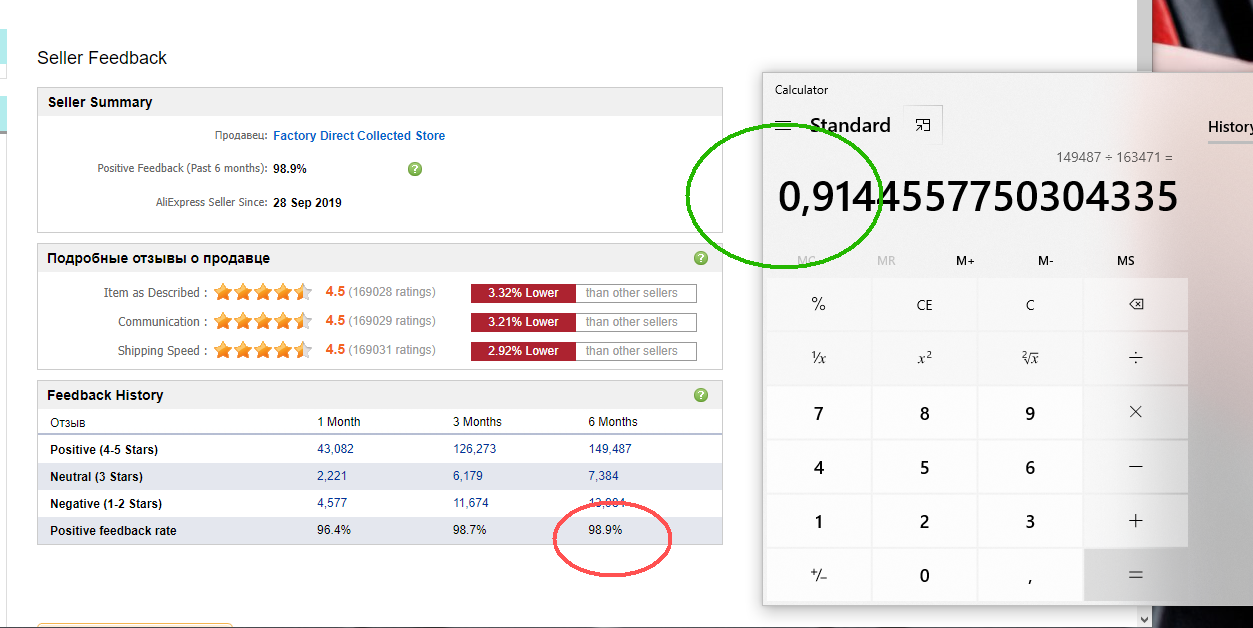Click the reciprocal 1/x key
1253x628 pixels.
coord(818,358)
